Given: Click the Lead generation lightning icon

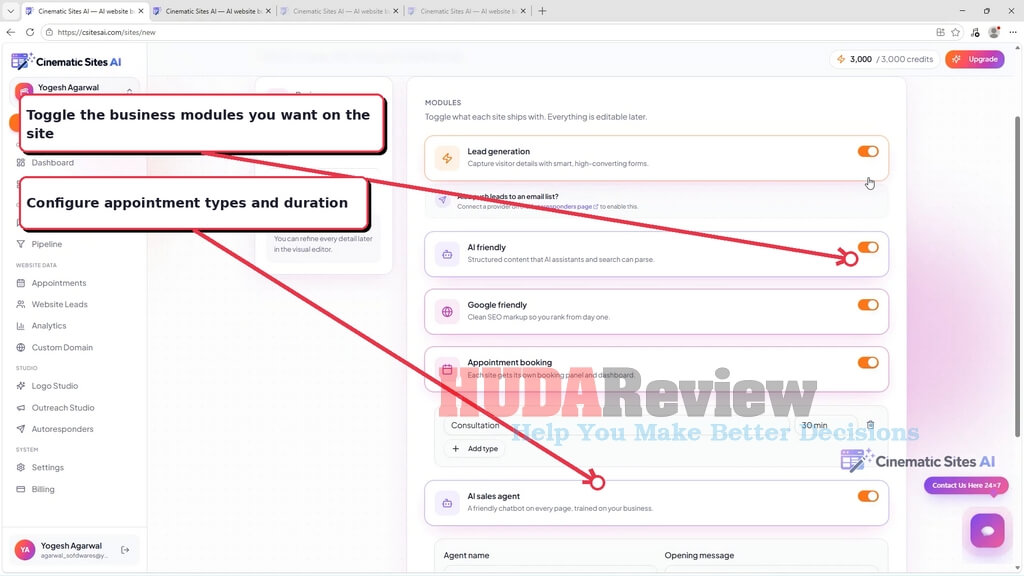Looking at the screenshot, I should 447,158.
